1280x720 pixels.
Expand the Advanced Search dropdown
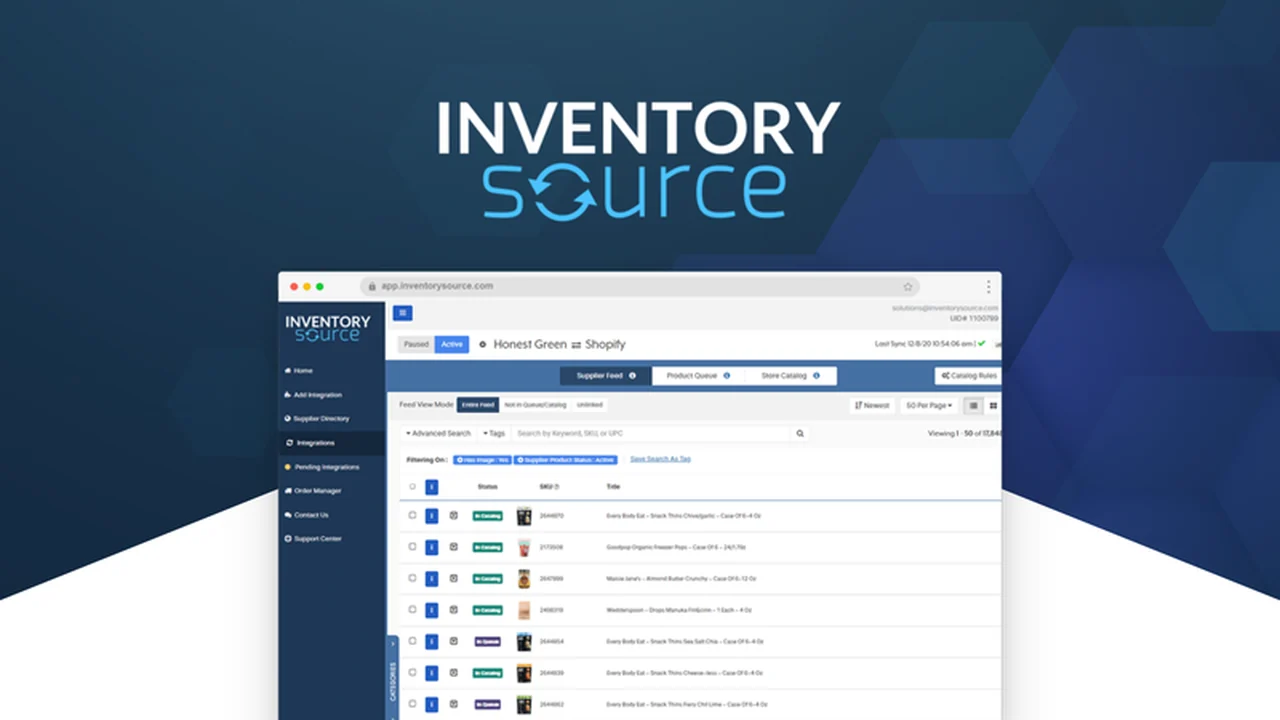click(438, 433)
